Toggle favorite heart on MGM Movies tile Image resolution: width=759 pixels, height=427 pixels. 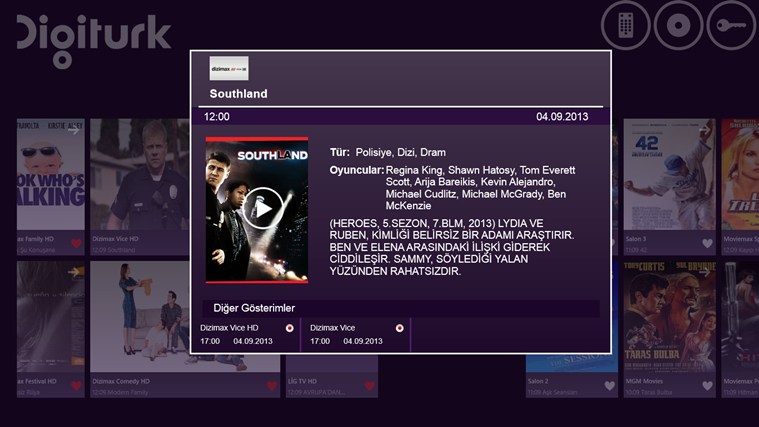tap(707, 386)
